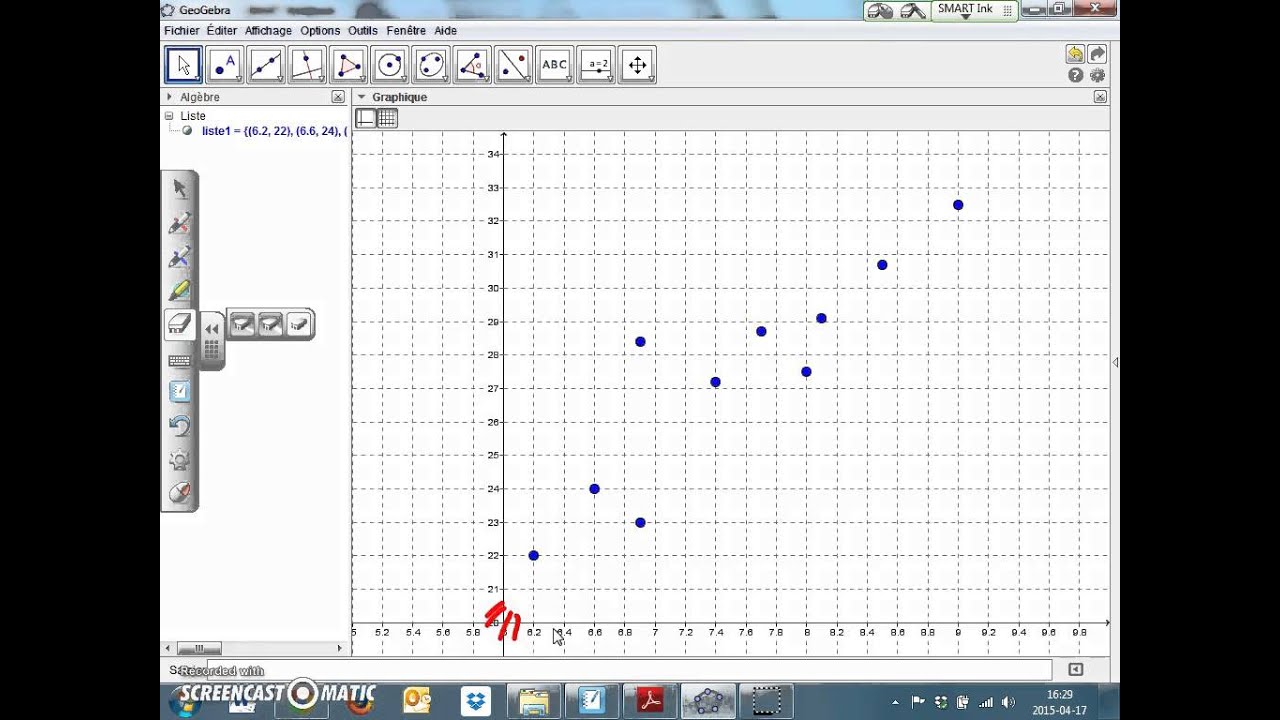This screenshot has height=720, width=1280.
Task: Toggle visibility circle of liste1
Action: 187,131
